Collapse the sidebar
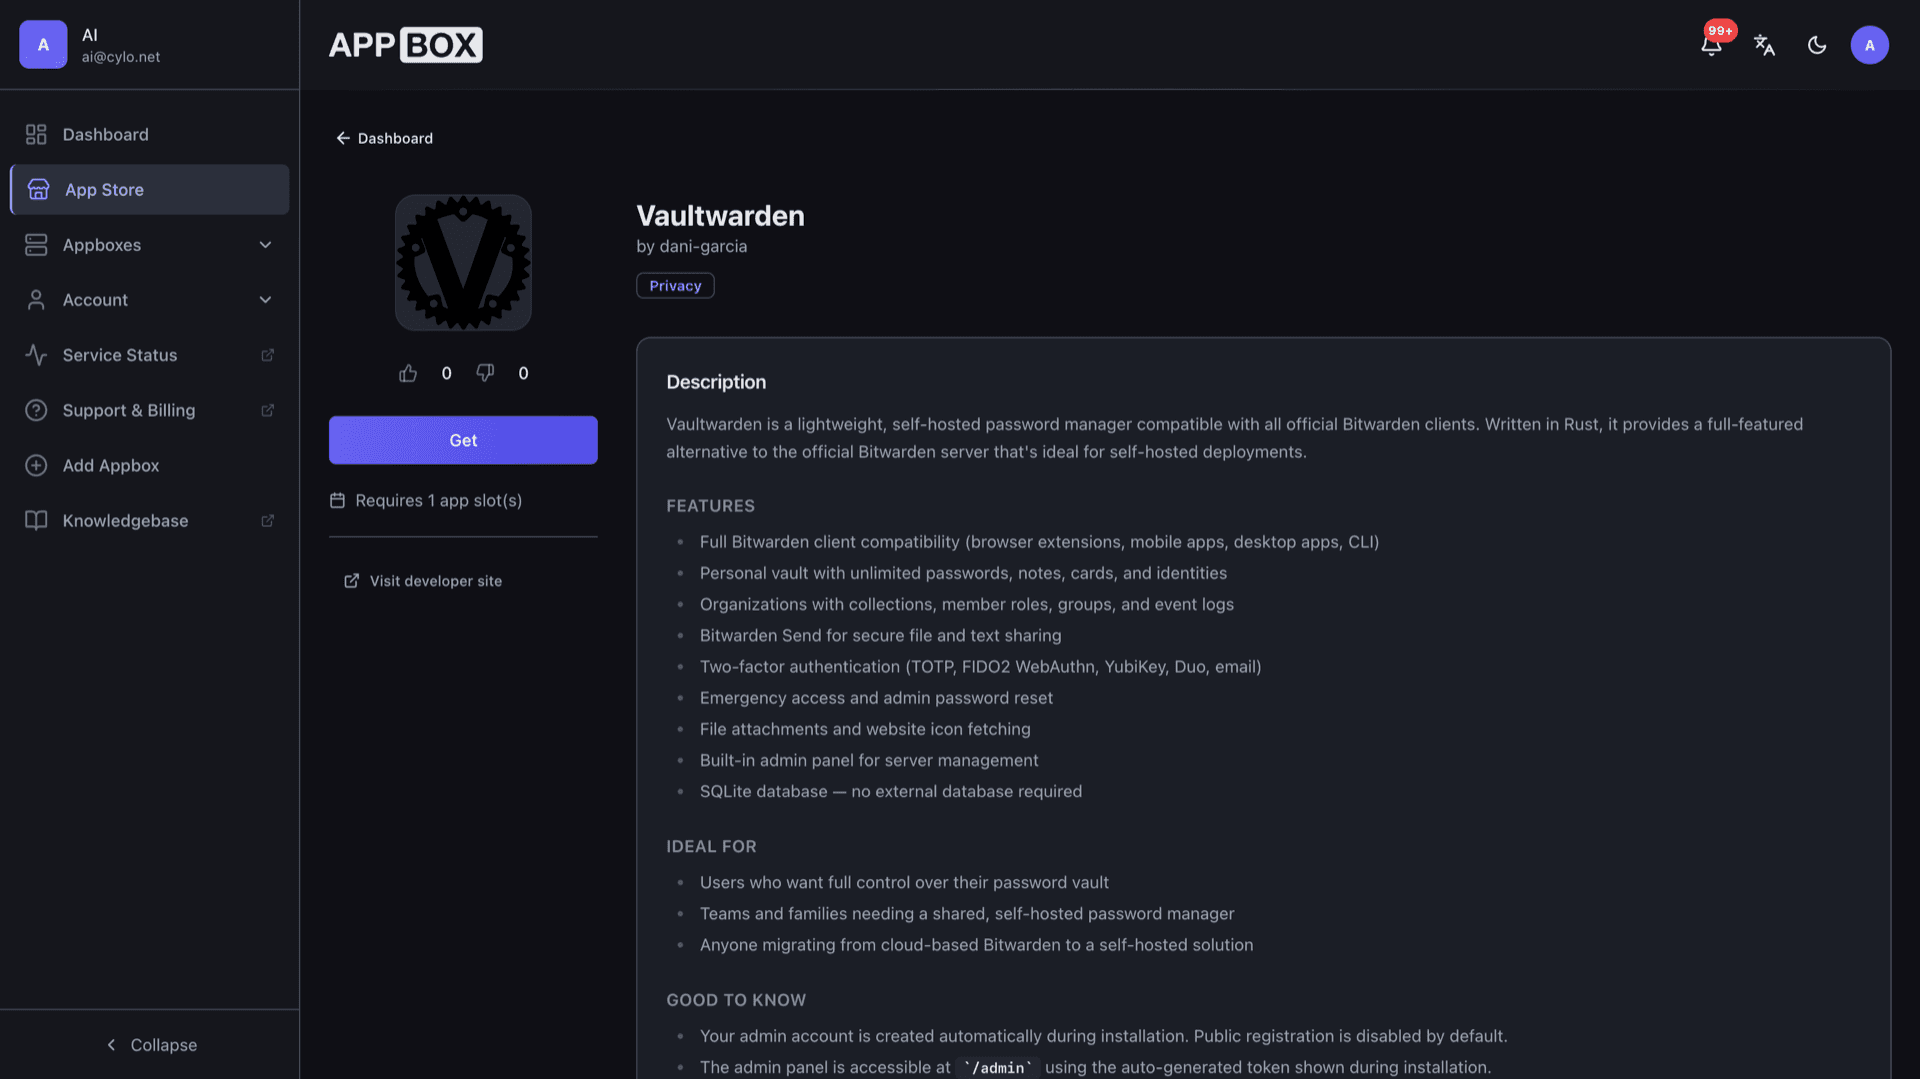The image size is (1920, 1079). point(150,1044)
